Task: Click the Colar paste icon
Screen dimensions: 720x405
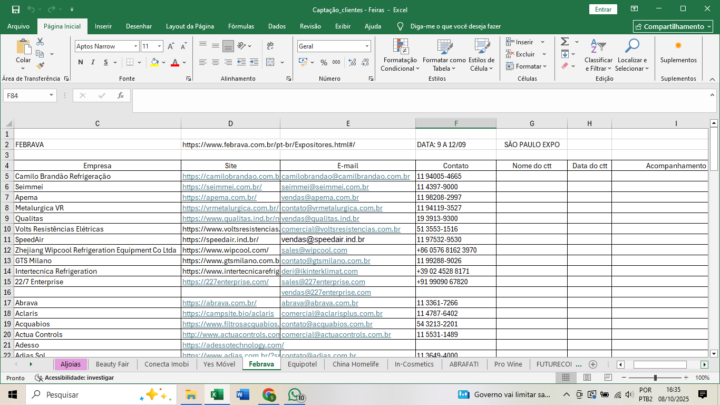Action: click(22, 48)
